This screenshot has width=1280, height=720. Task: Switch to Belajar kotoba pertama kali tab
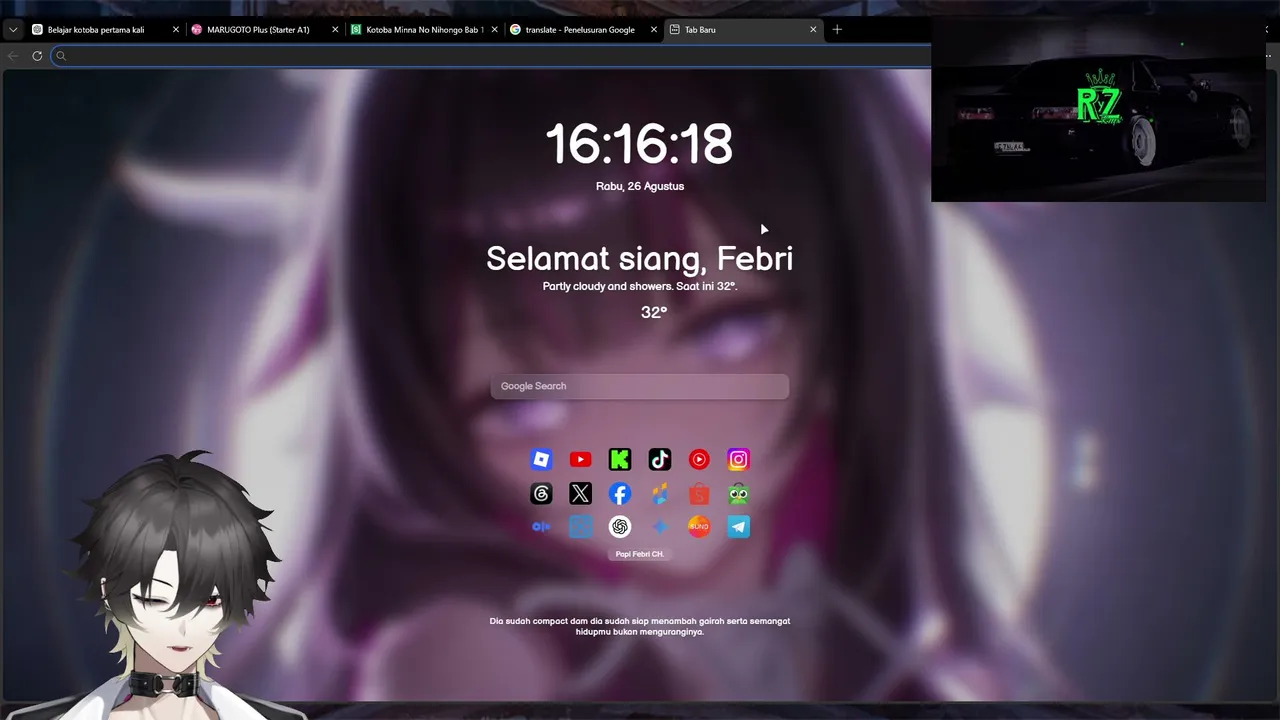(105, 30)
